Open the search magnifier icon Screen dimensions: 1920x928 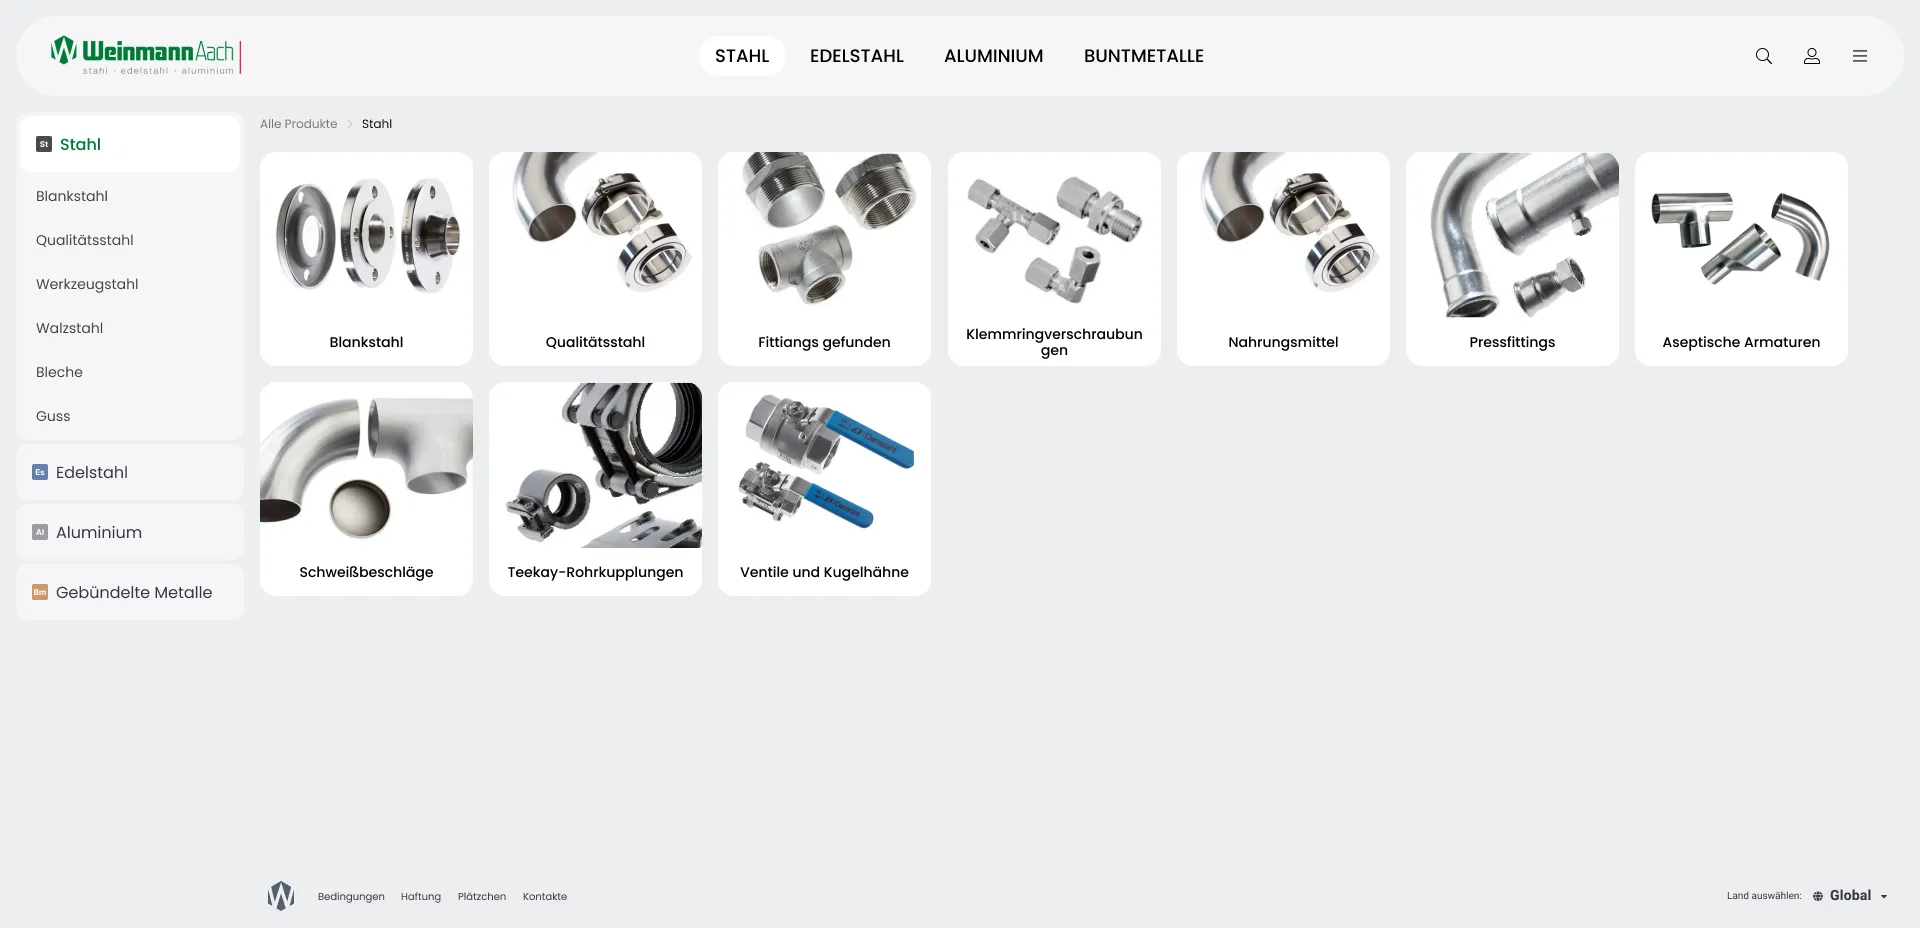[x=1764, y=56]
